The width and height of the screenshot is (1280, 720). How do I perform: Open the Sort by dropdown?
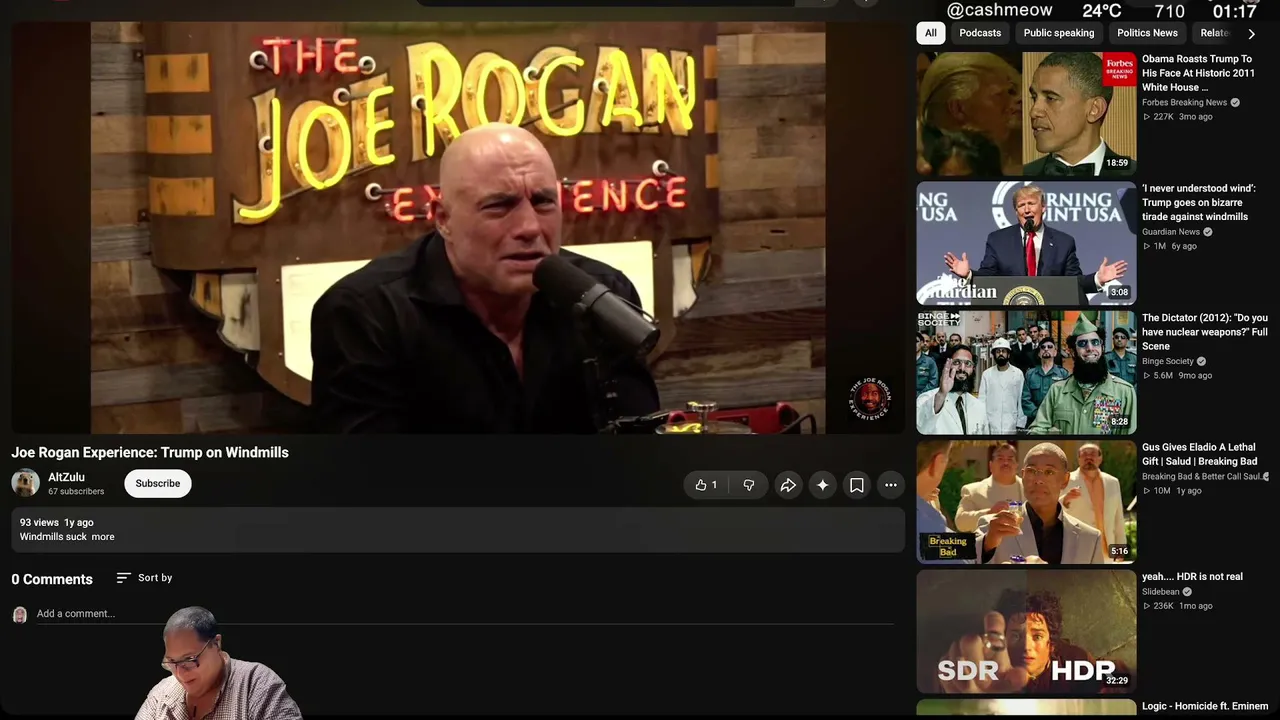click(145, 578)
